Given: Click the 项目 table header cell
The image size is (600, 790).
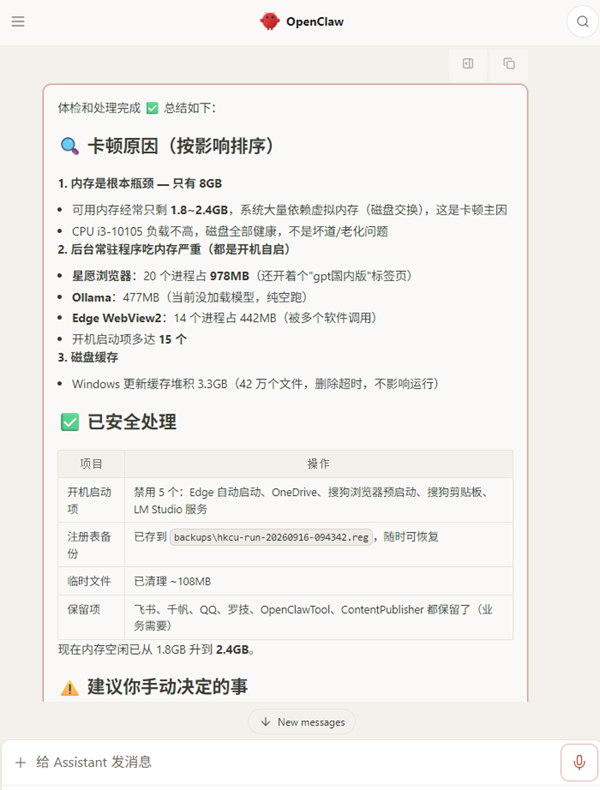Looking at the screenshot, I should point(91,464).
